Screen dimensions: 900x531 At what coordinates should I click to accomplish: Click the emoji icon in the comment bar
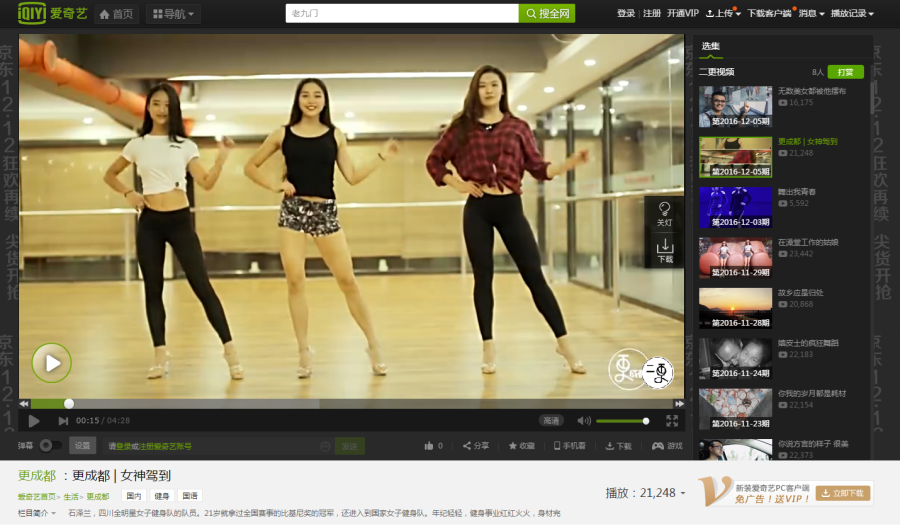(325, 446)
